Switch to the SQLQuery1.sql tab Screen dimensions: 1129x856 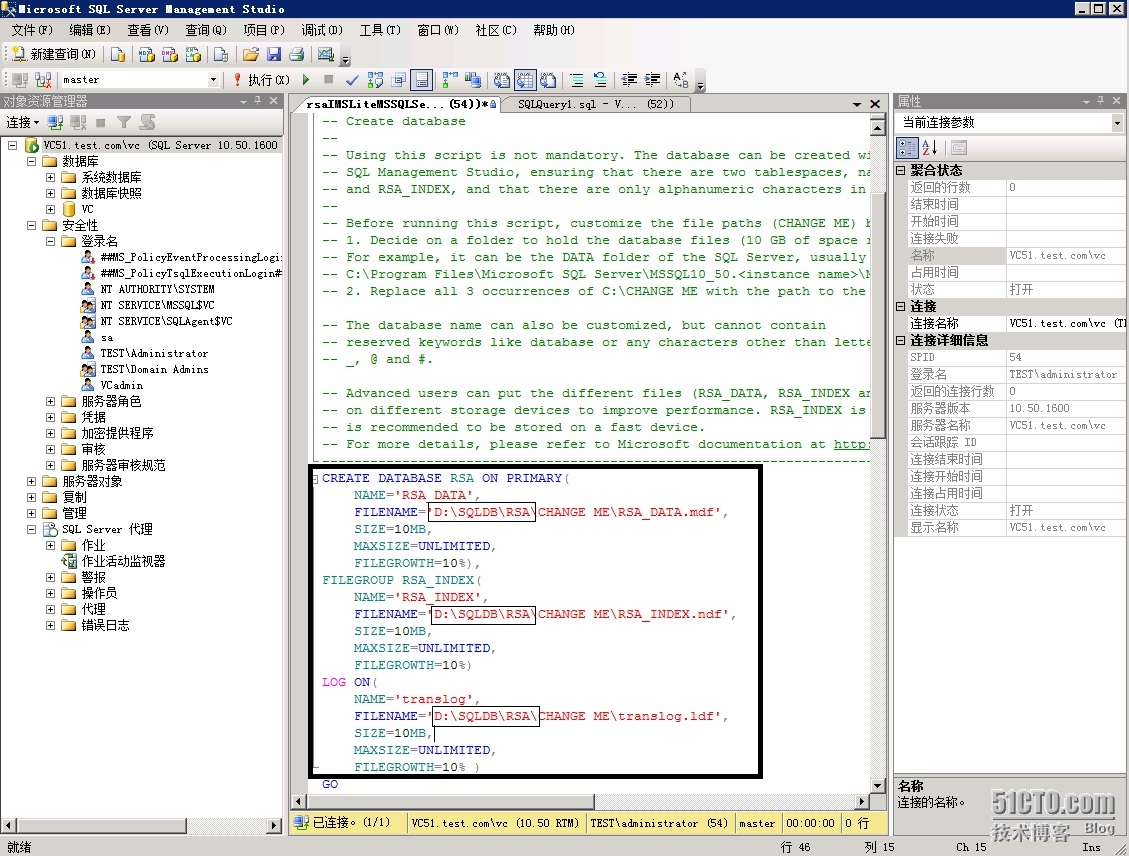coord(595,104)
